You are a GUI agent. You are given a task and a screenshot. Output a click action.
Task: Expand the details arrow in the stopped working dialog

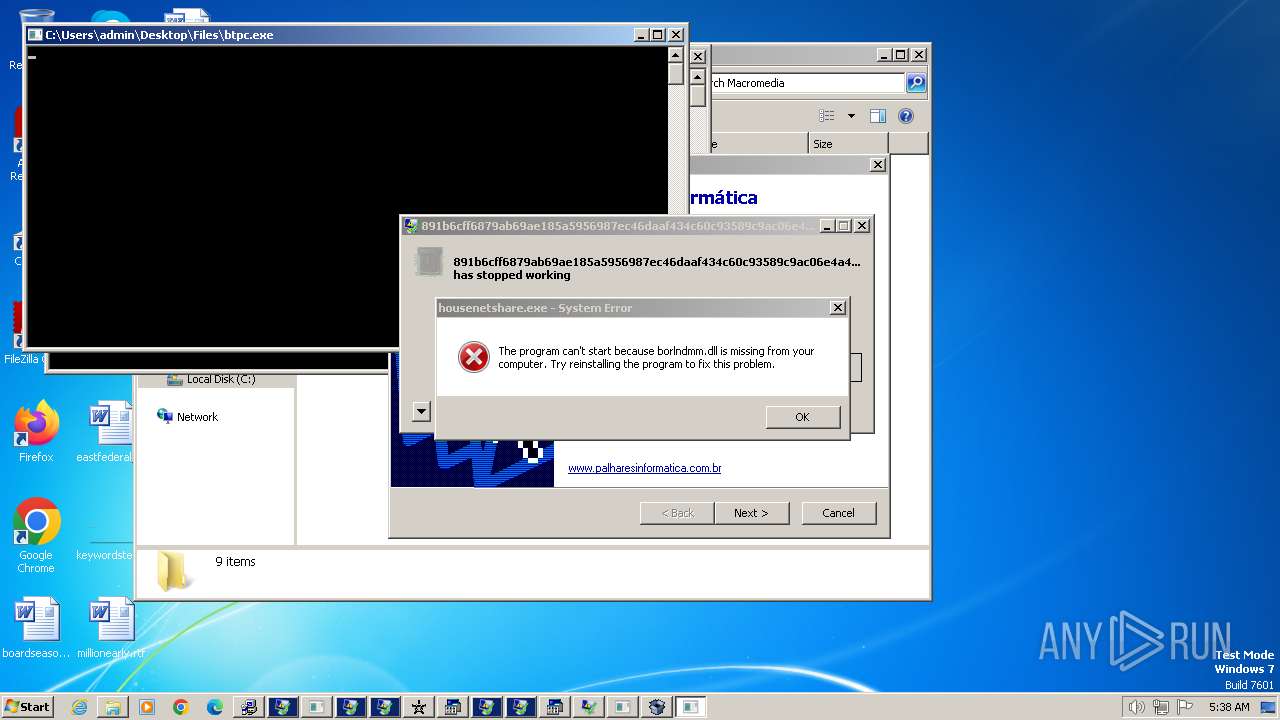tap(421, 411)
